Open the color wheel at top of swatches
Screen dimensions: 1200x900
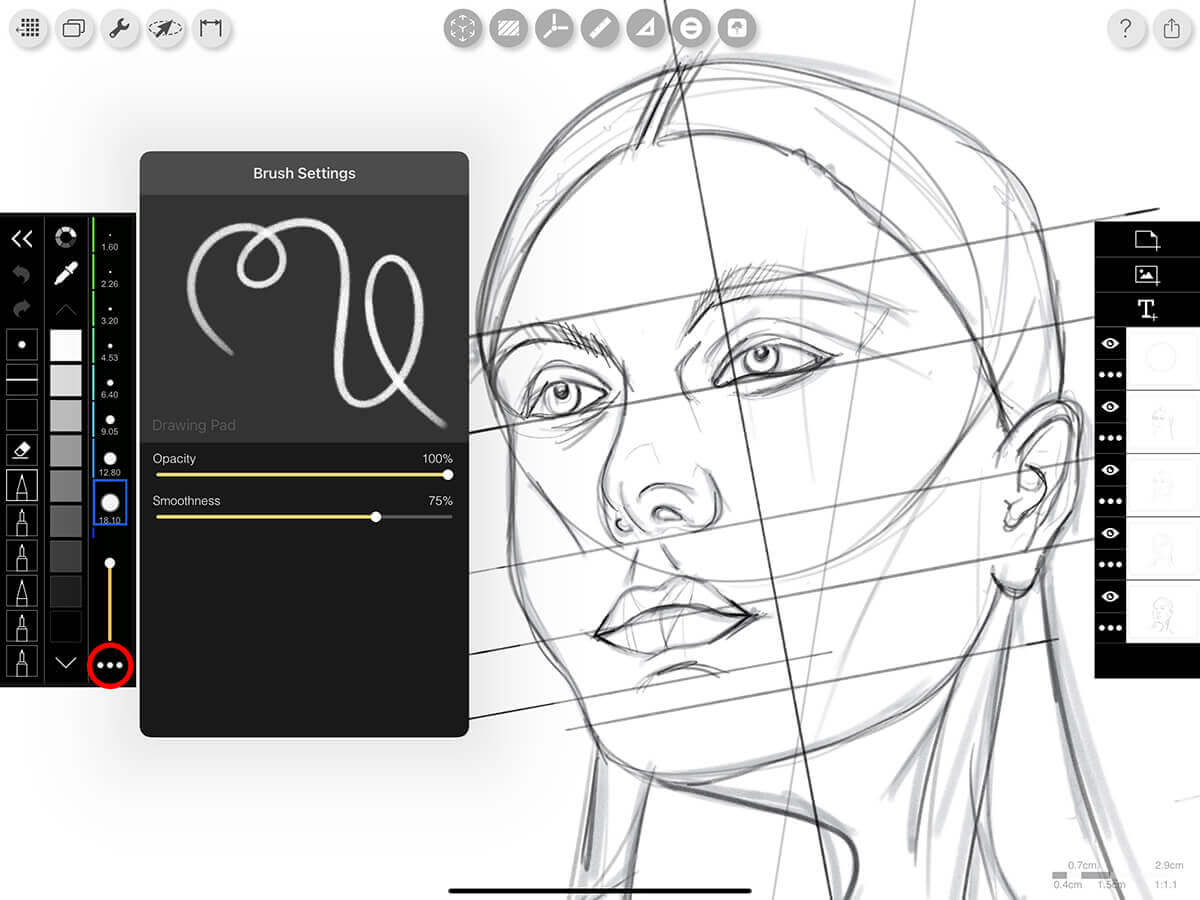pos(66,238)
